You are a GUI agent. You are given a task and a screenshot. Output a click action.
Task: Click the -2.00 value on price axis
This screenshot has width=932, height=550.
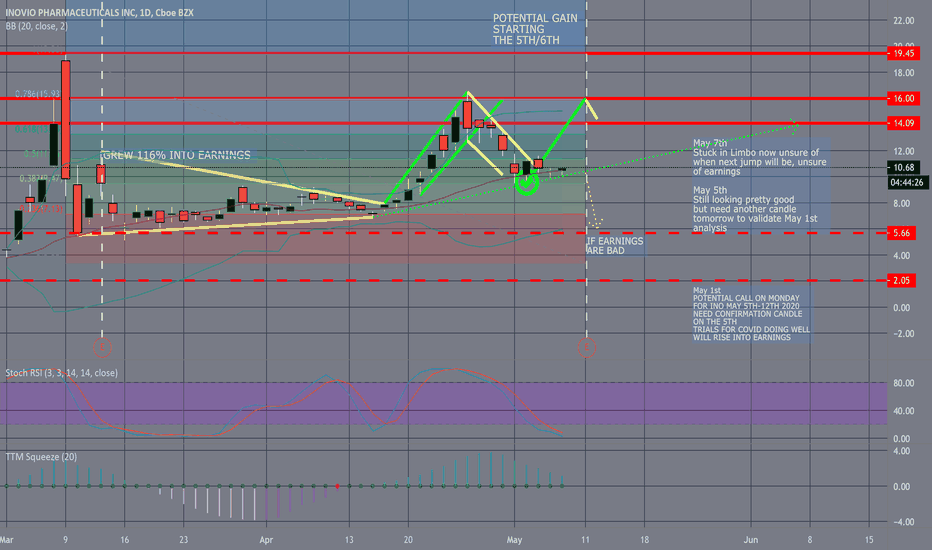tap(903, 334)
